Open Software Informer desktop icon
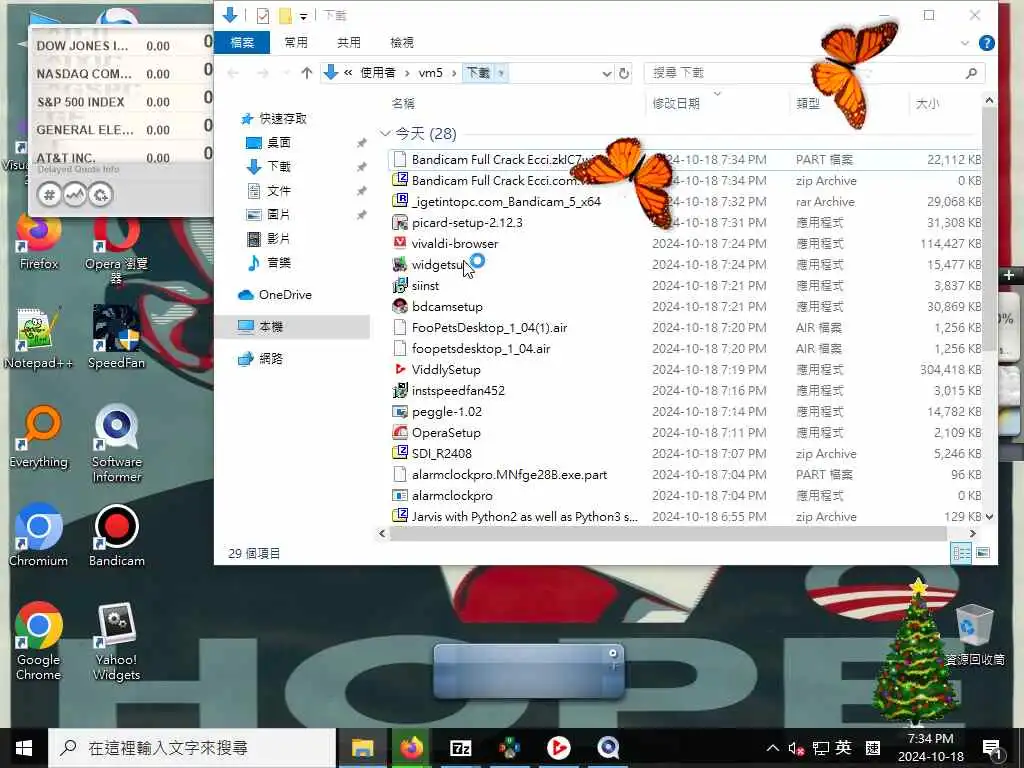This screenshot has height=768, width=1024. tap(116, 444)
